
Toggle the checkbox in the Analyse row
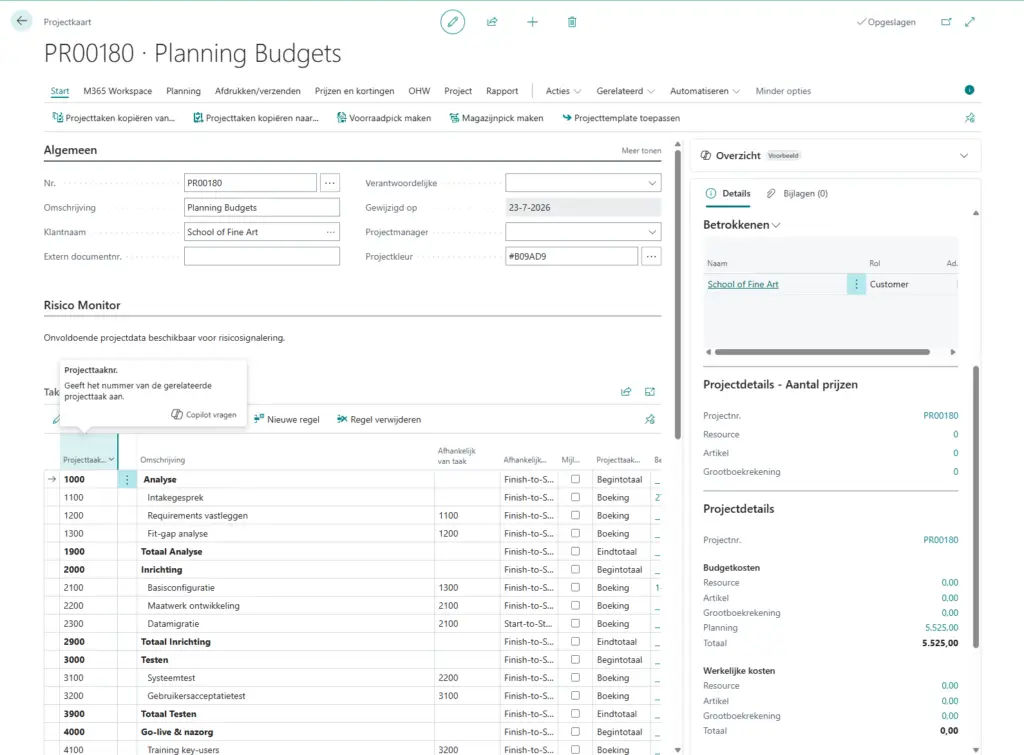pos(575,479)
